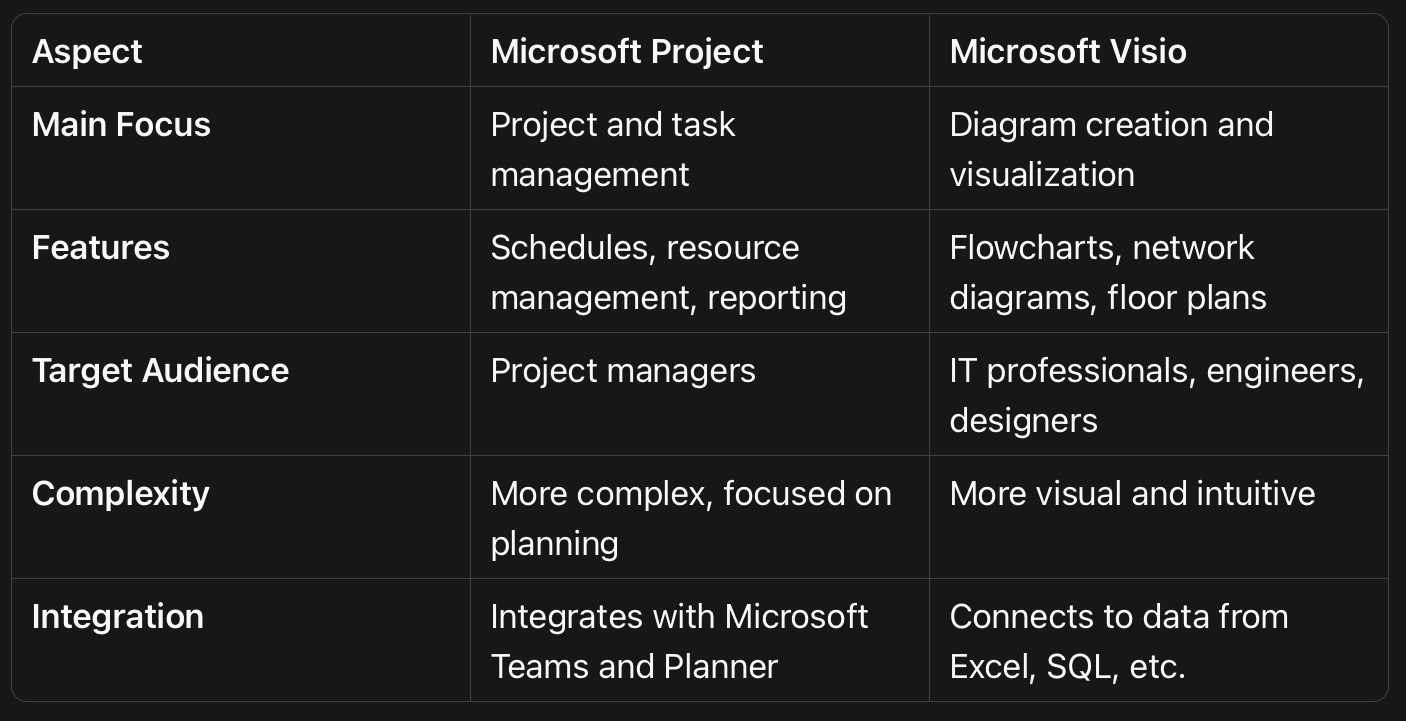Click the Target Audience row label
The width and height of the screenshot is (1406, 721).
pos(160,371)
